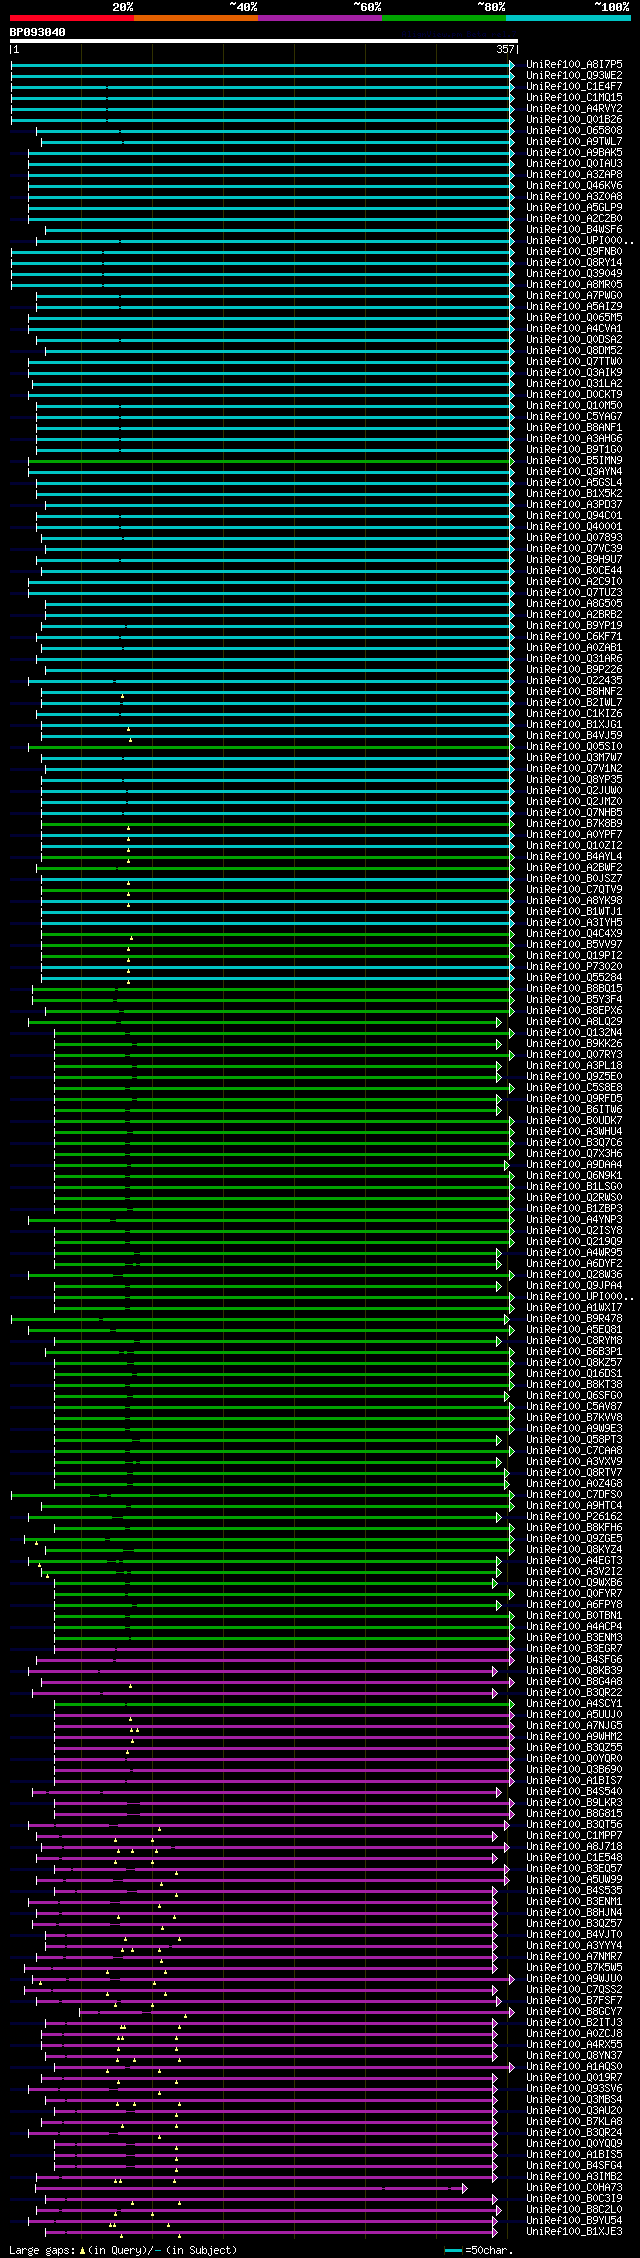Click the UniRef100_A9DAA4 label
The image size is (640, 2258).
(x=574, y=1164)
